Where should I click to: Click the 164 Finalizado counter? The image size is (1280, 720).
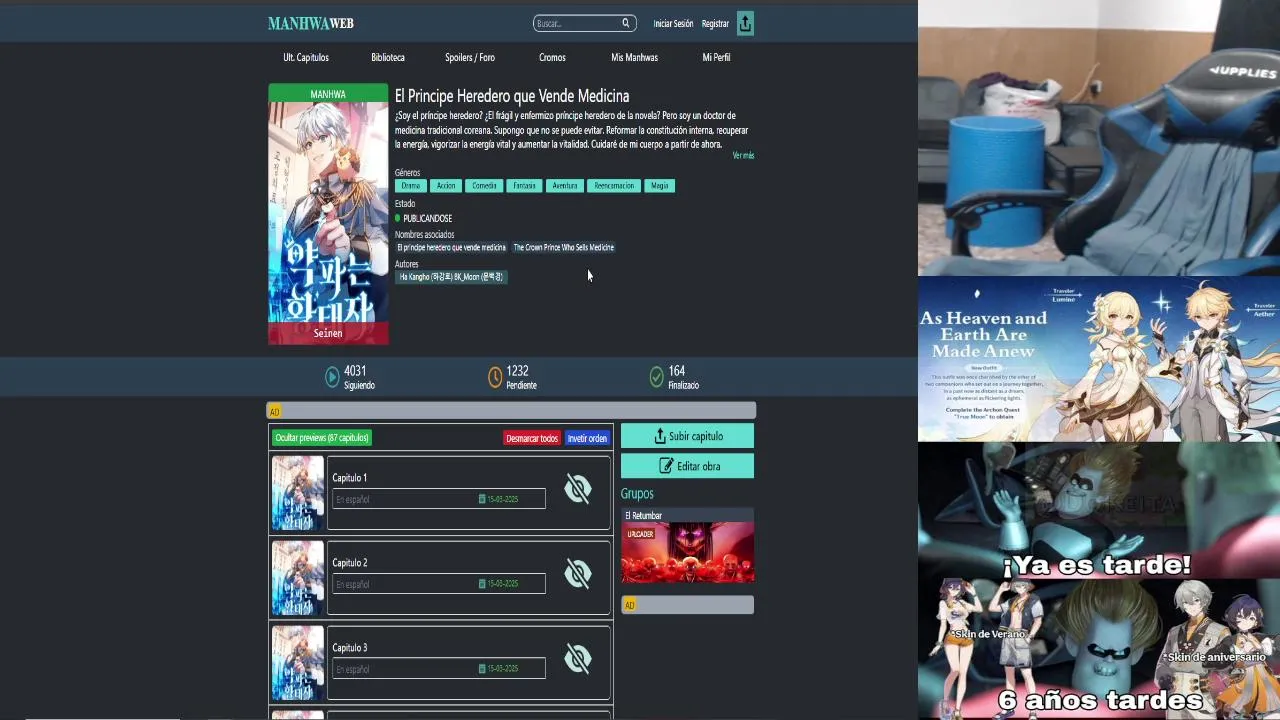[x=683, y=377]
